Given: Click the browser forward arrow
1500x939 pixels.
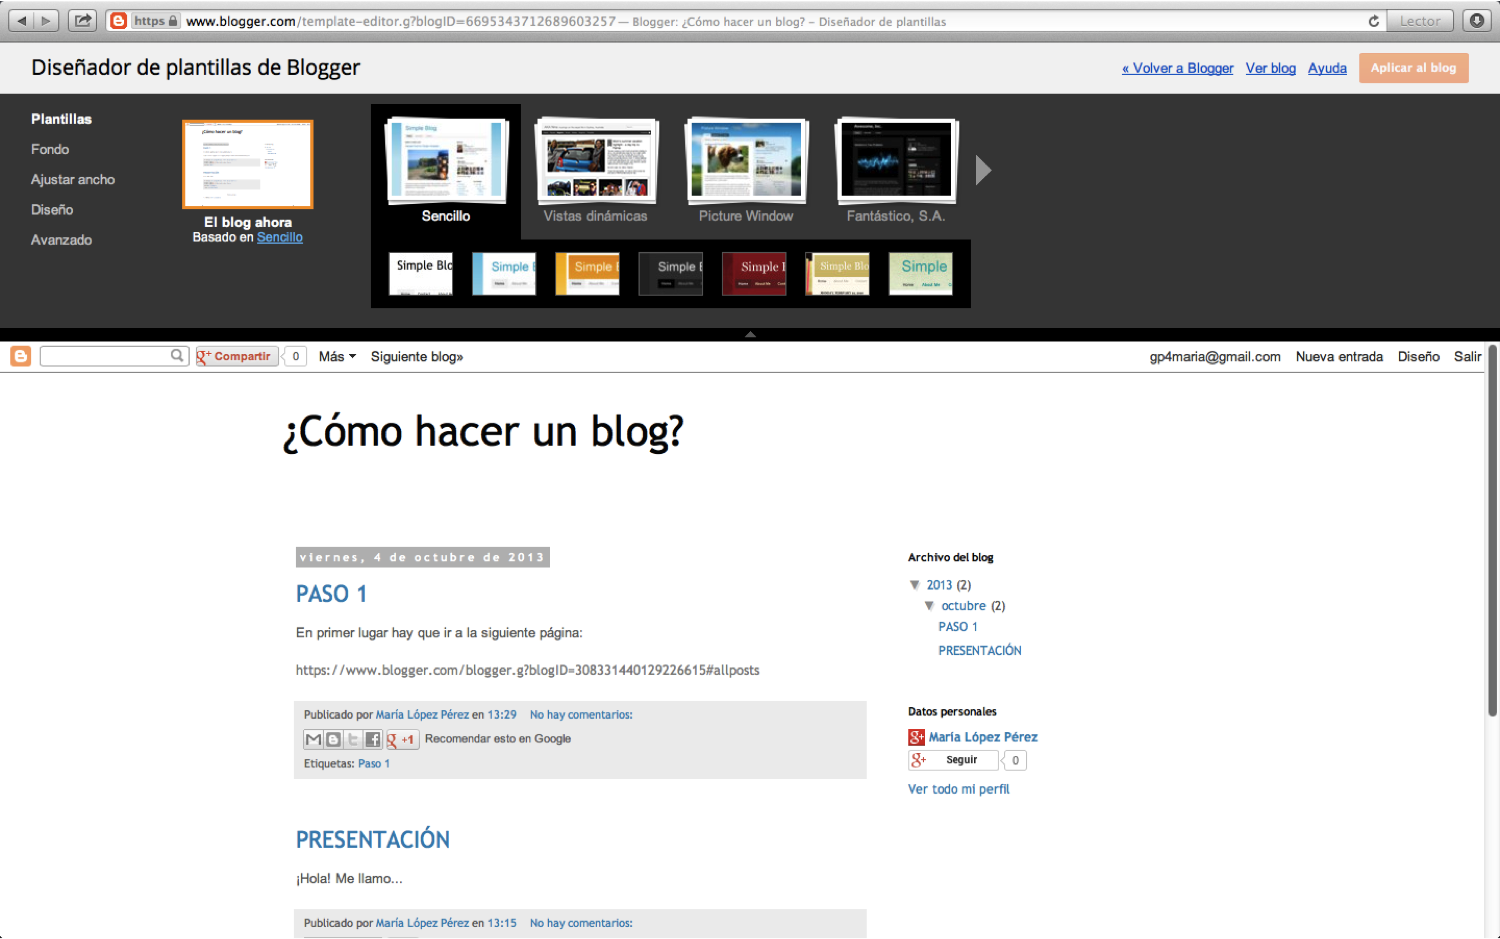Looking at the screenshot, I should (46, 20).
